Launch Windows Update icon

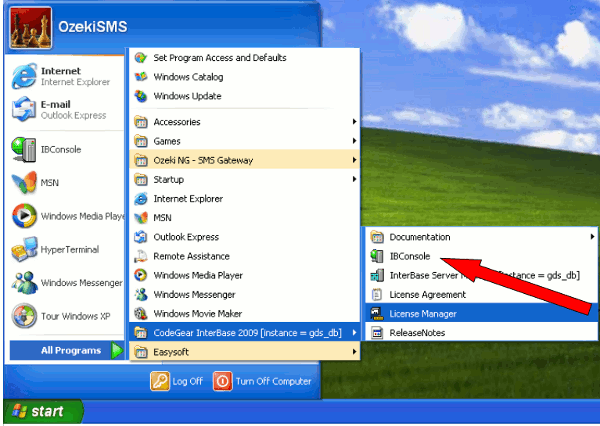tap(141, 96)
